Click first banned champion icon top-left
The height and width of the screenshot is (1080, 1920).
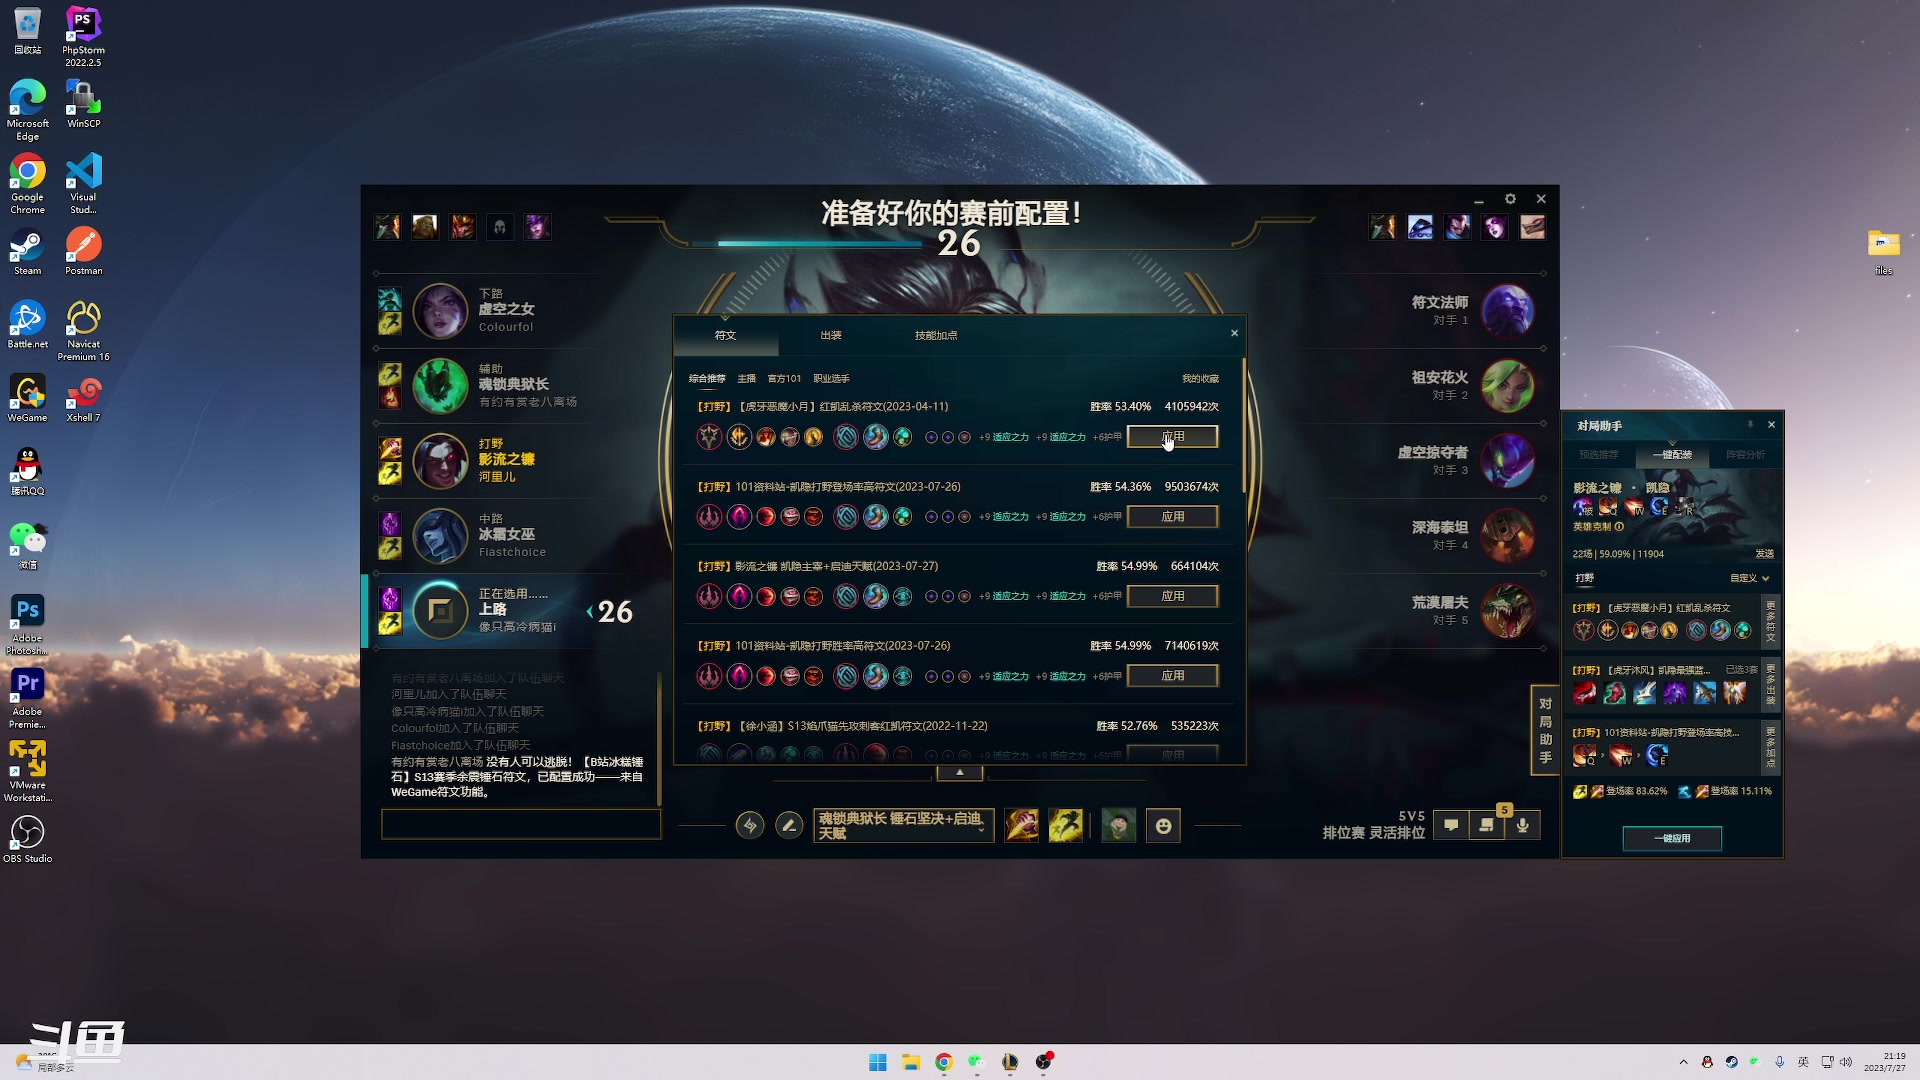tap(387, 227)
